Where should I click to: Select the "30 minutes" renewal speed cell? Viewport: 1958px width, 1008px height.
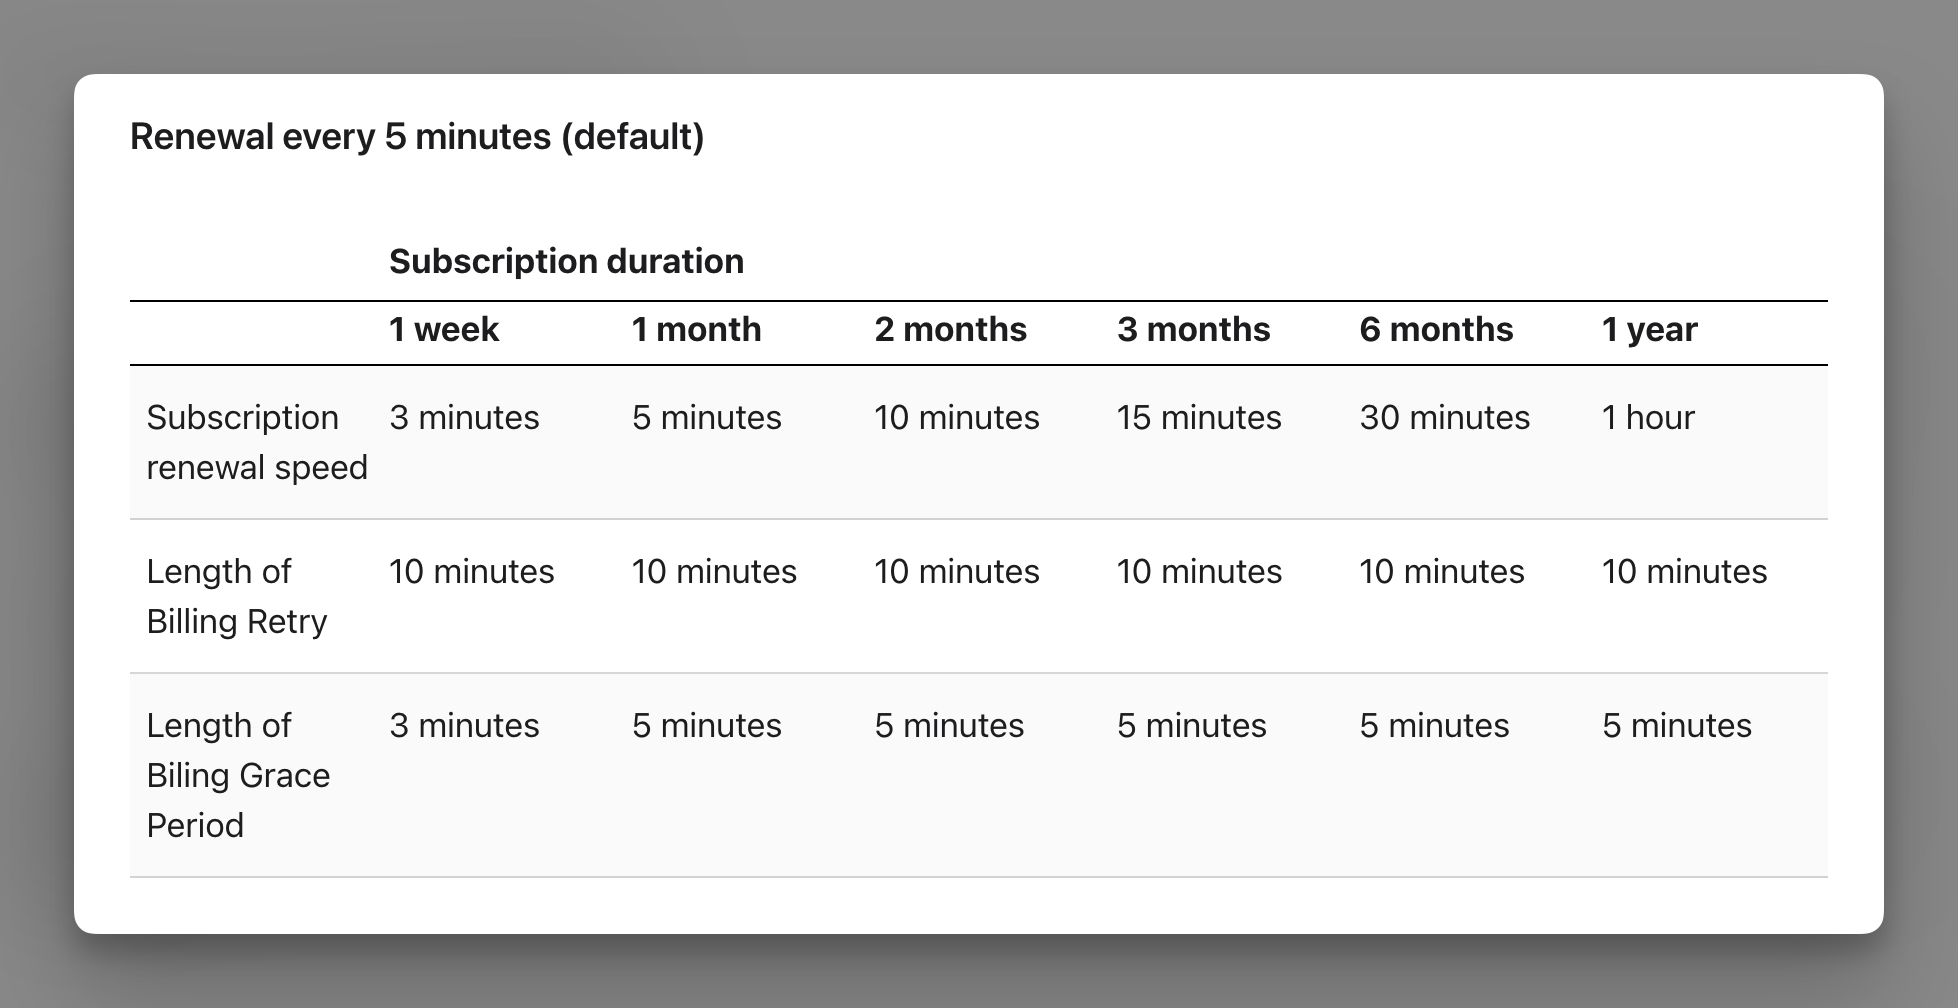click(x=1444, y=418)
